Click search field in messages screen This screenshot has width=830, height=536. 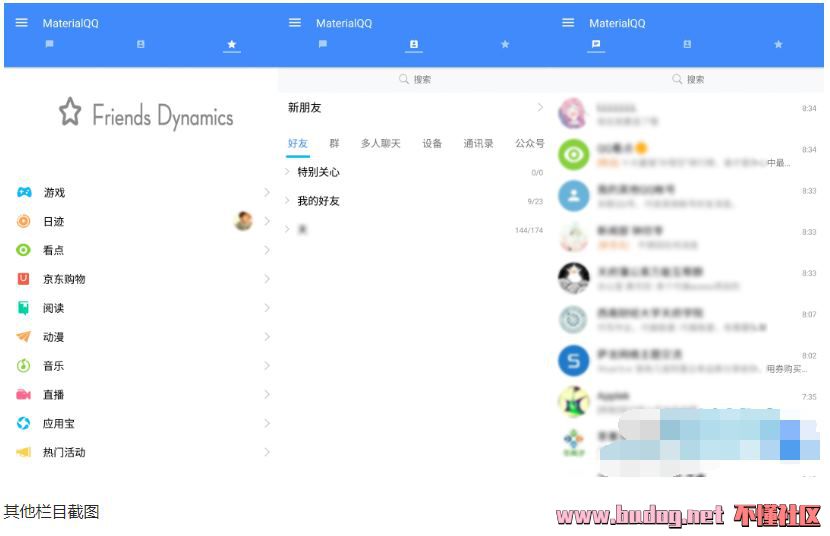click(x=688, y=79)
